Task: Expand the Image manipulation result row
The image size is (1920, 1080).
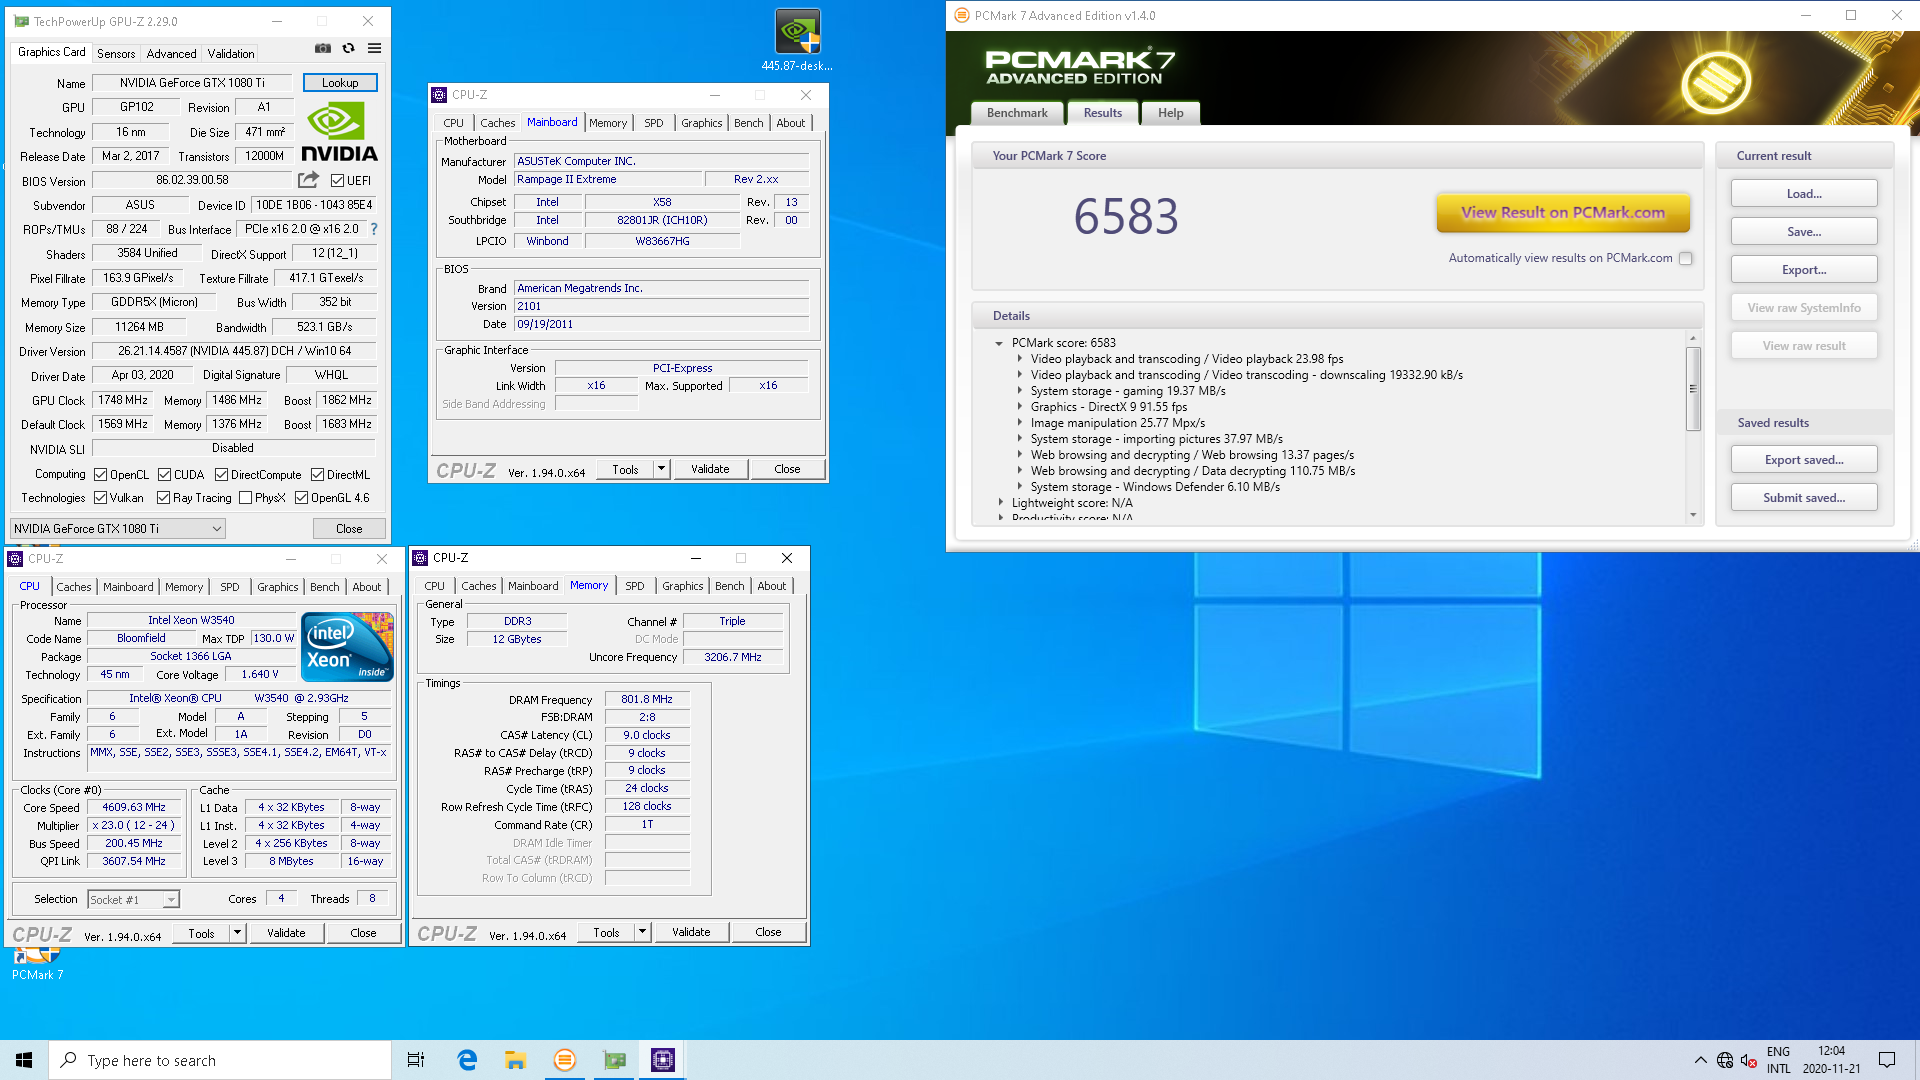Action: (1019, 423)
